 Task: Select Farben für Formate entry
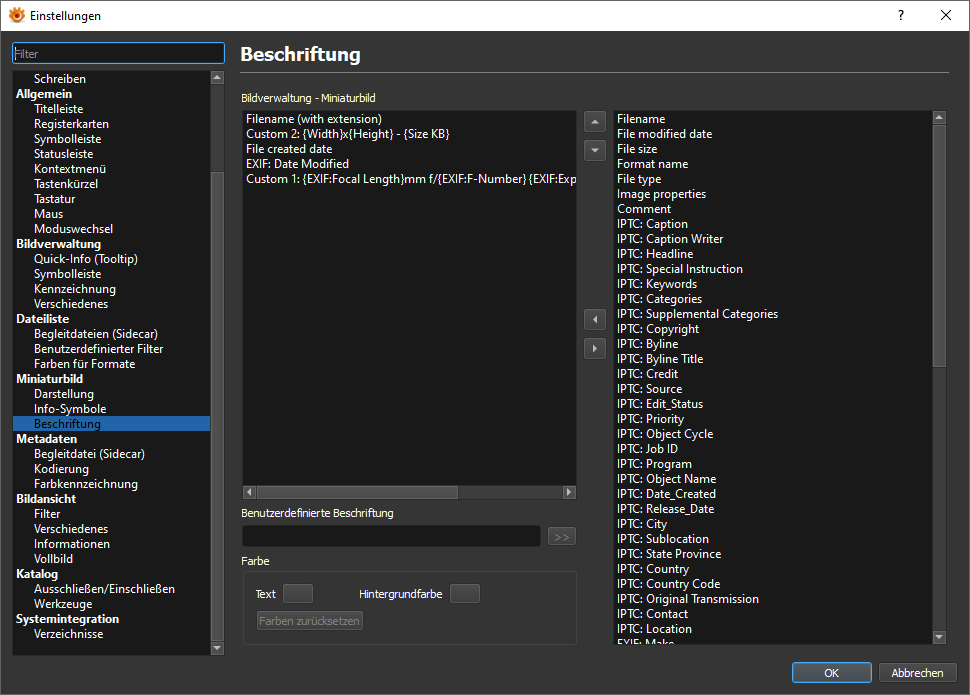(x=84, y=364)
